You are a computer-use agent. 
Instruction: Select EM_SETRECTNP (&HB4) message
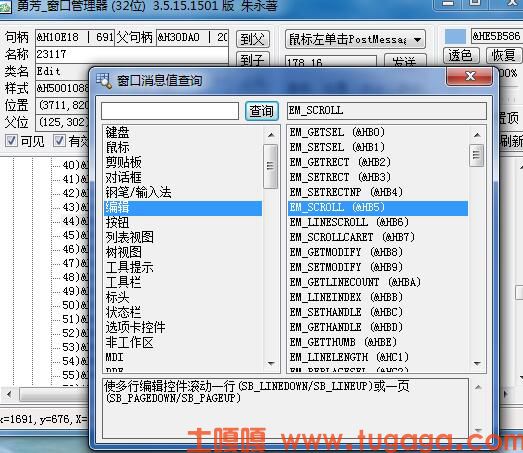[378, 192]
